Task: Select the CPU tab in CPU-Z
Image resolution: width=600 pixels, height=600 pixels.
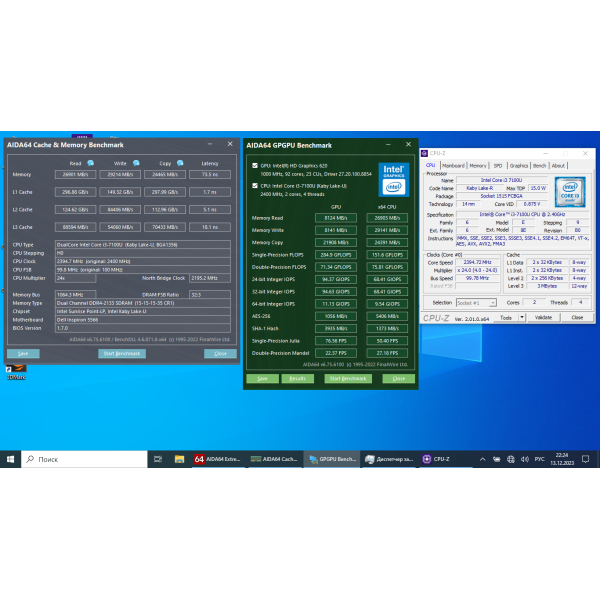Action: pos(430,165)
